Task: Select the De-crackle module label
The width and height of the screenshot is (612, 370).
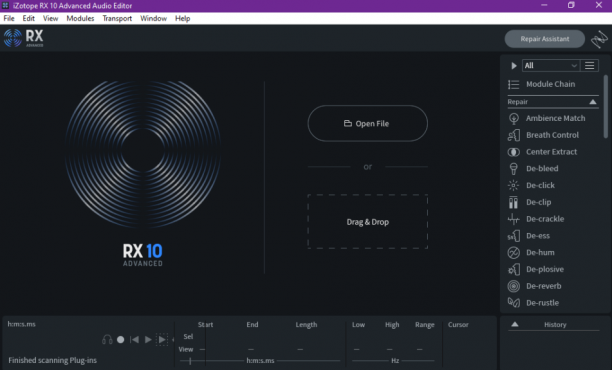Action: pyautogui.click(x=545, y=219)
